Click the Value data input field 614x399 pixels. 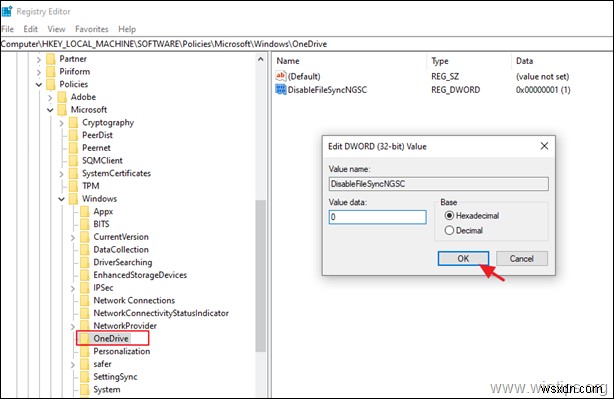pos(377,217)
